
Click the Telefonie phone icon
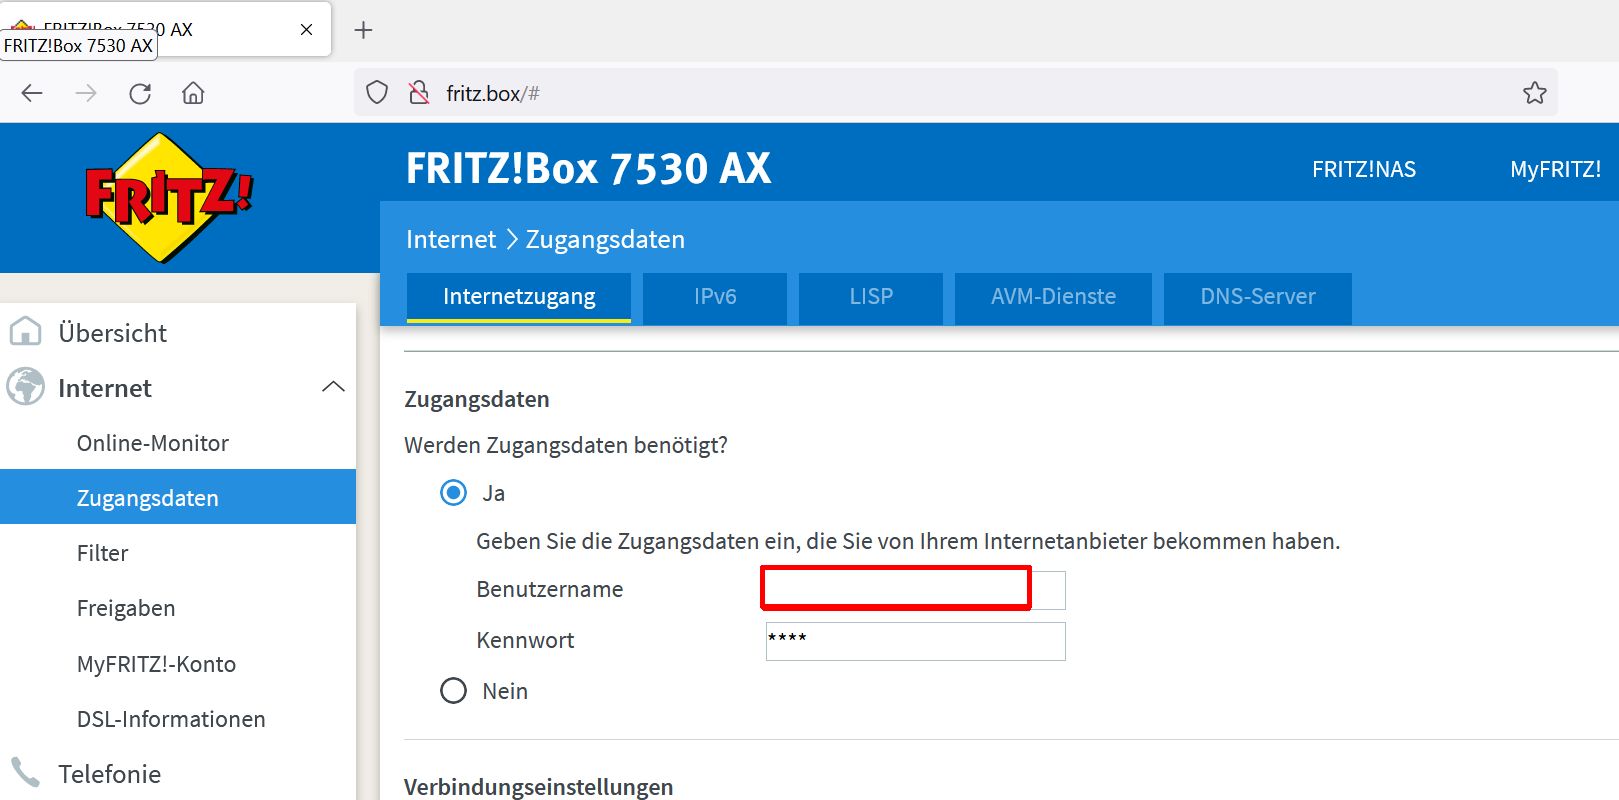click(25, 772)
